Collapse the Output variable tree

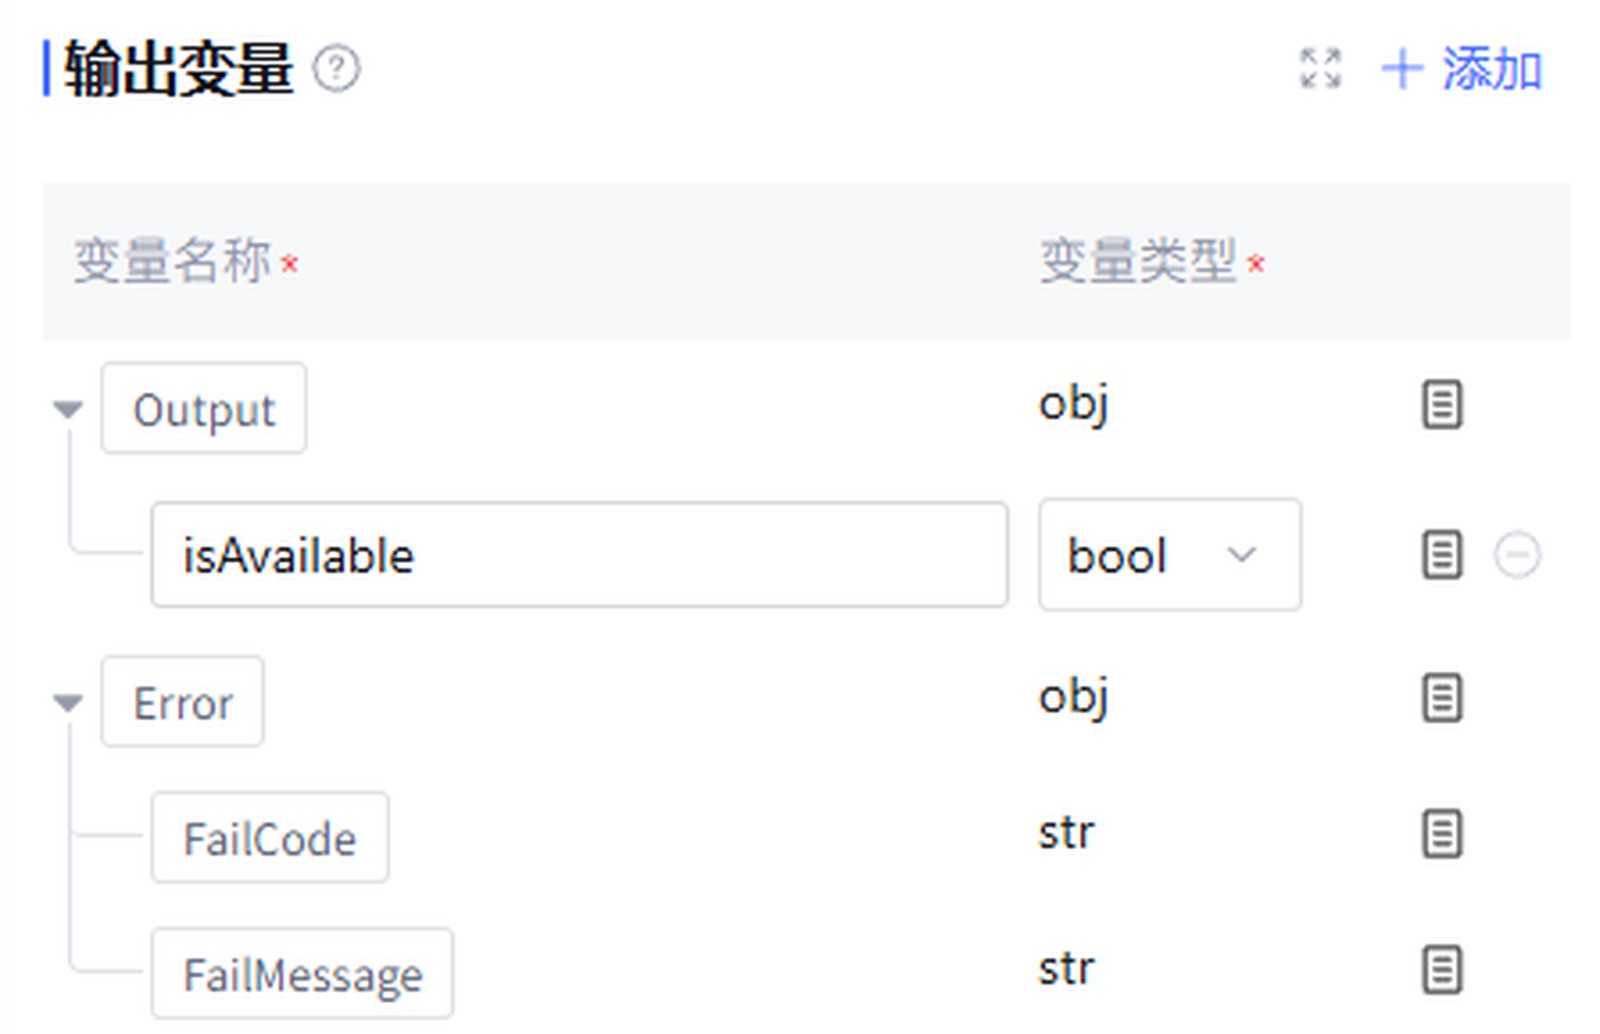click(68, 409)
